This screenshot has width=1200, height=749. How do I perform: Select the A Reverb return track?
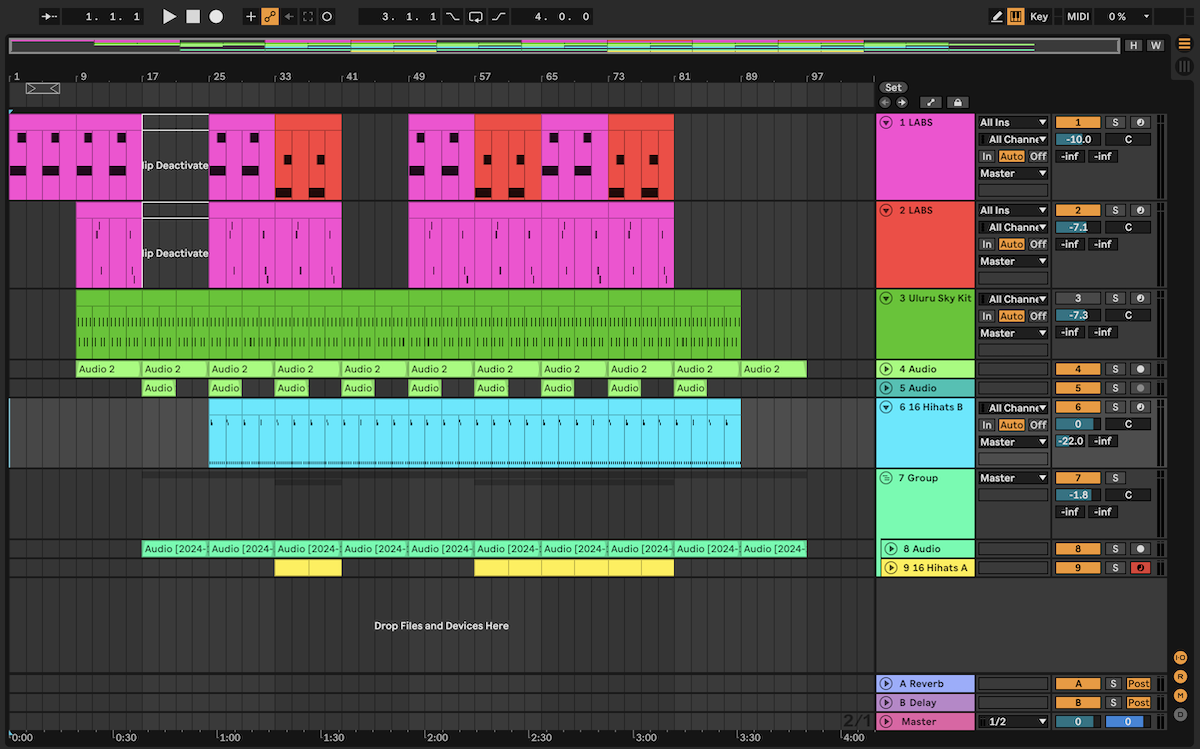pyautogui.click(x=925, y=684)
